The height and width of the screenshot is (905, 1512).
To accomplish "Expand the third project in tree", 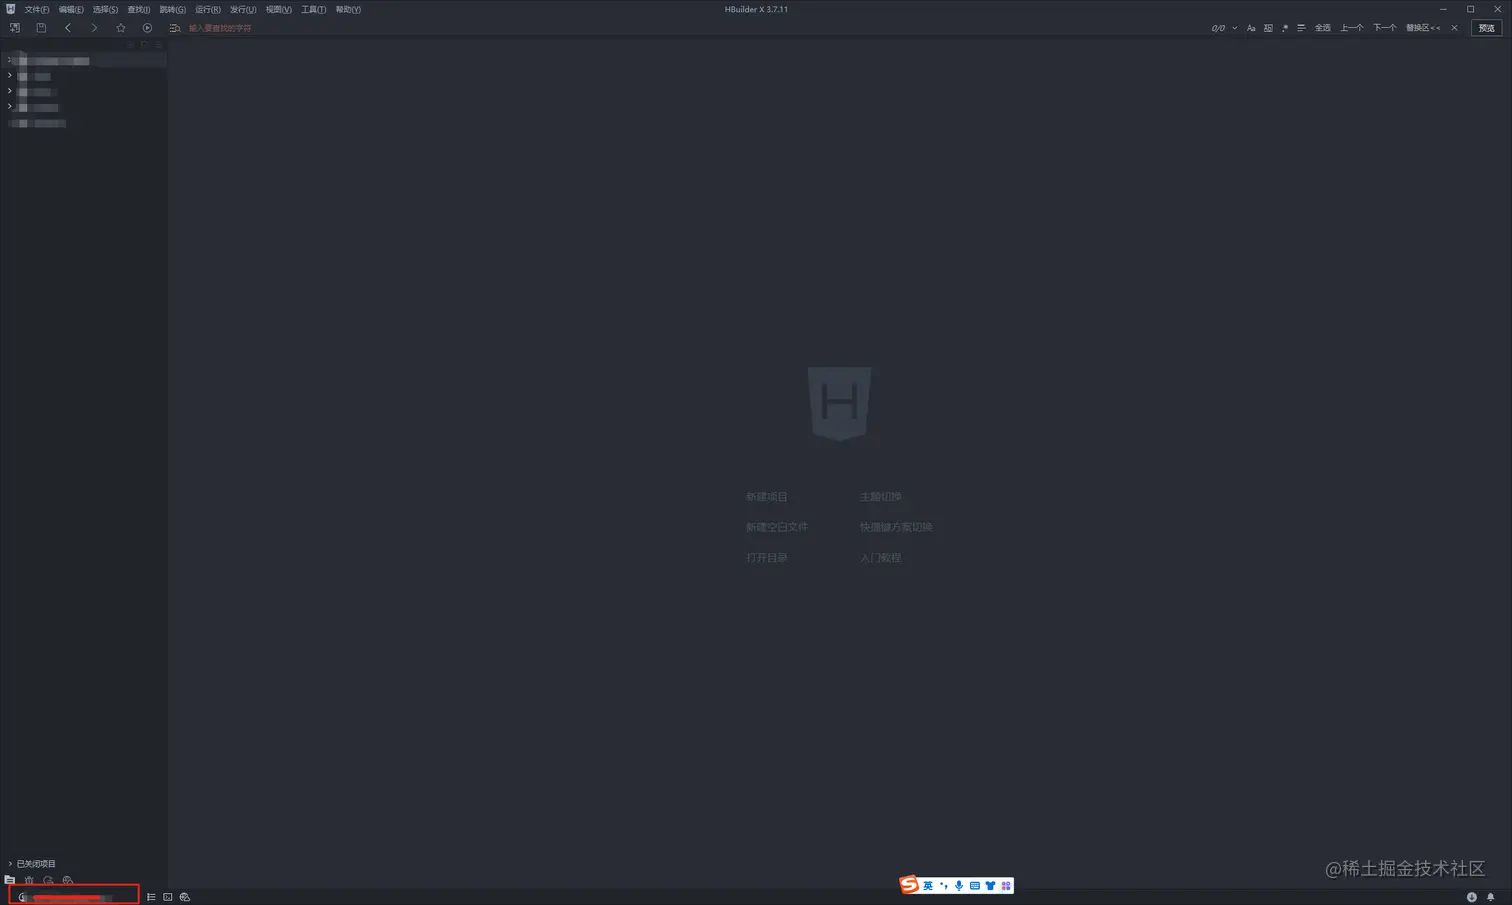I will pyautogui.click(x=10, y=91).
